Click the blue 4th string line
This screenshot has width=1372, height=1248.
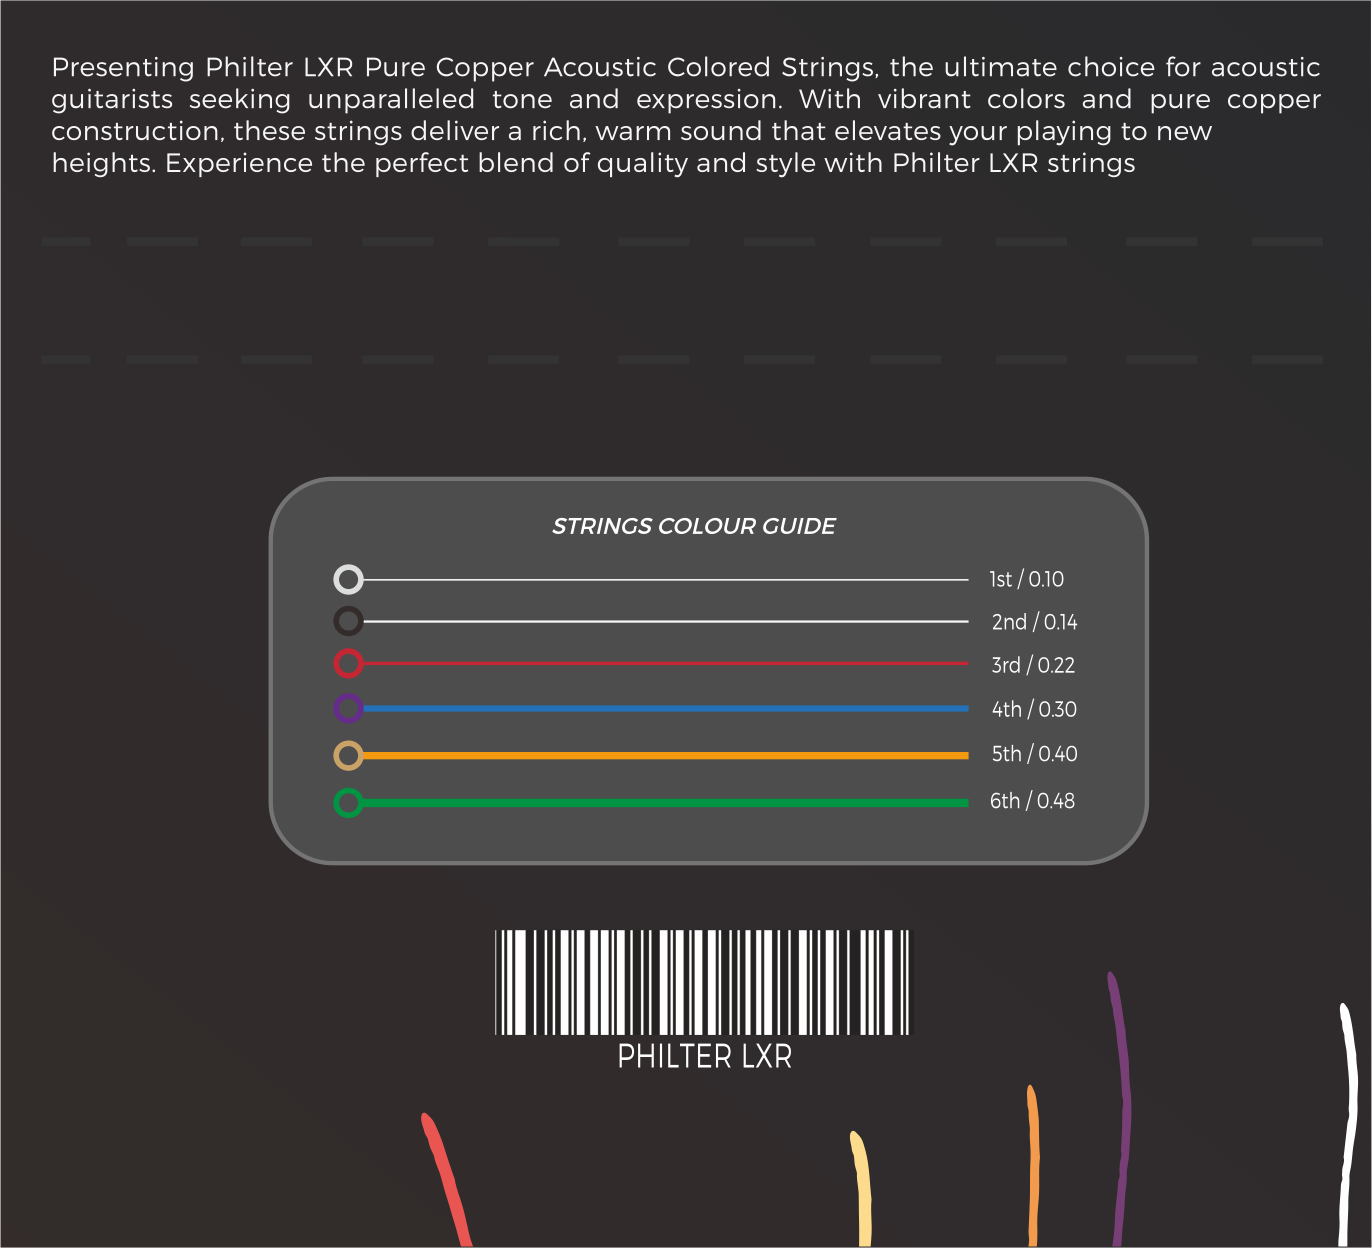point(665,708)
